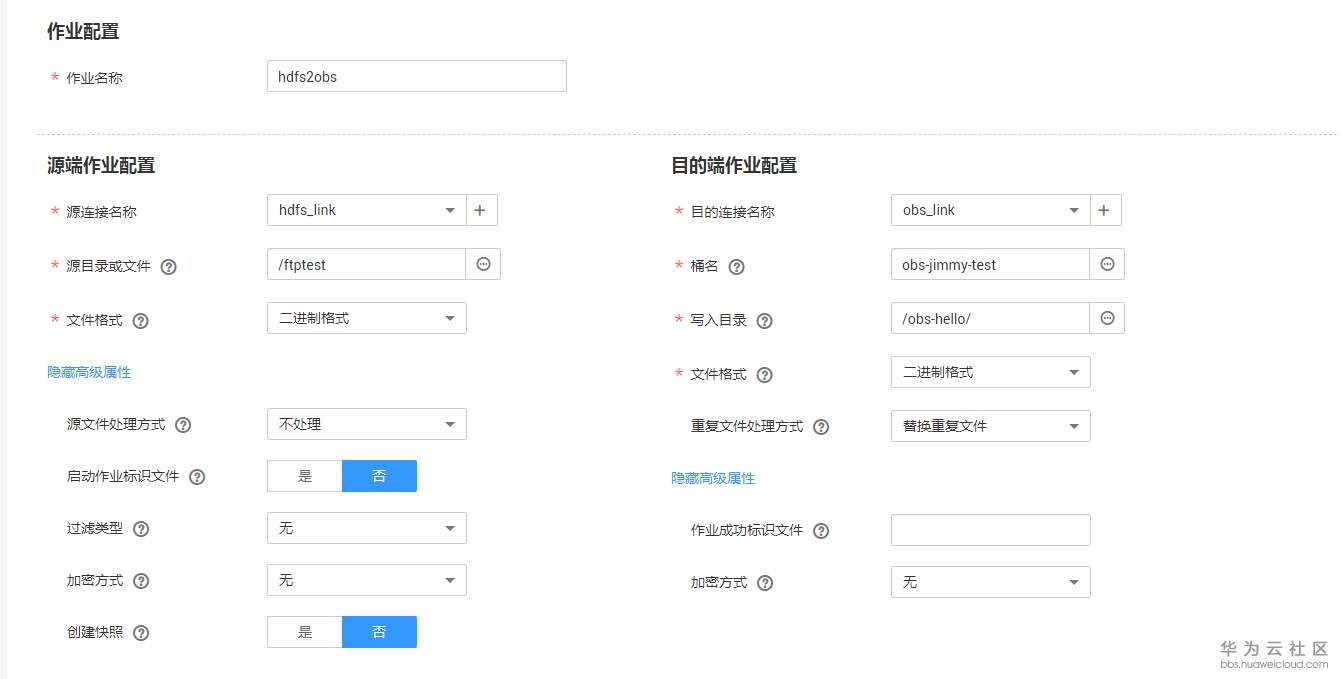The height and width of the screenshot is (679, 1342).
Task: Collapse destination advanced attributes link
Action: [x=713, y=478]
